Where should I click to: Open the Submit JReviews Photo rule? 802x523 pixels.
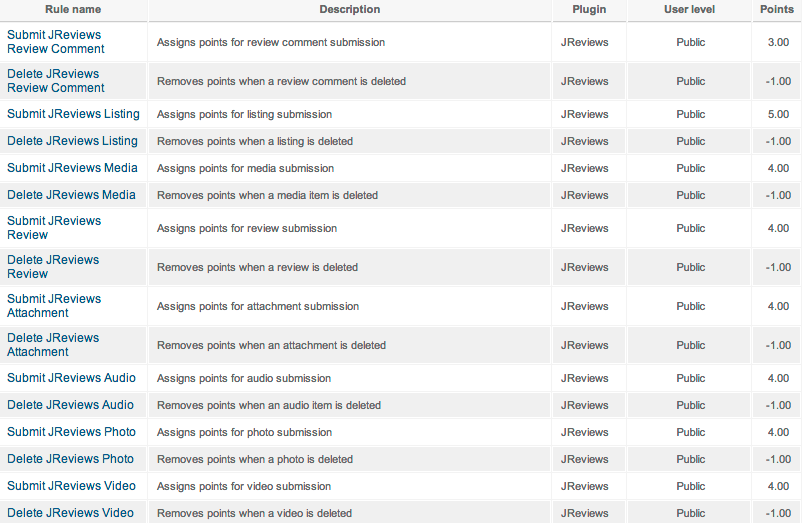click(71, 432)
